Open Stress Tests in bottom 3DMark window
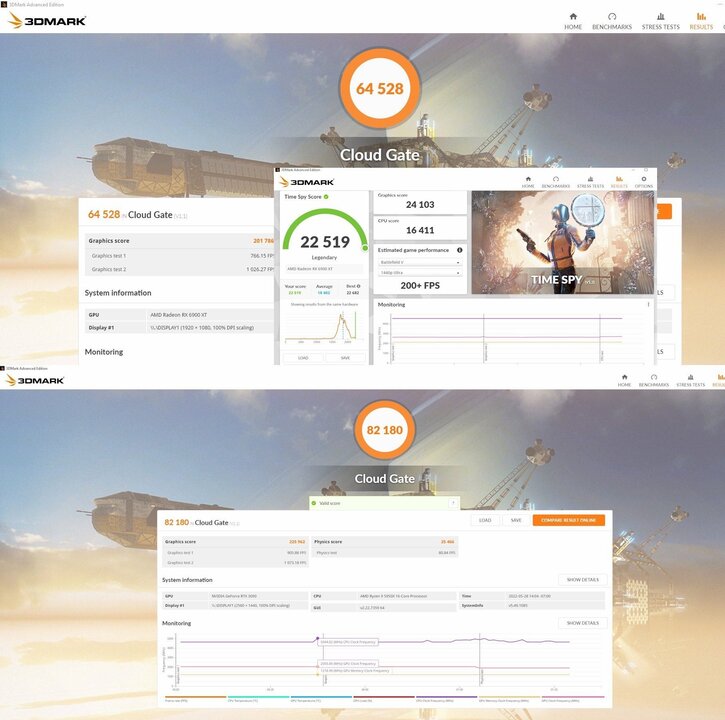 tap(690, 380)
